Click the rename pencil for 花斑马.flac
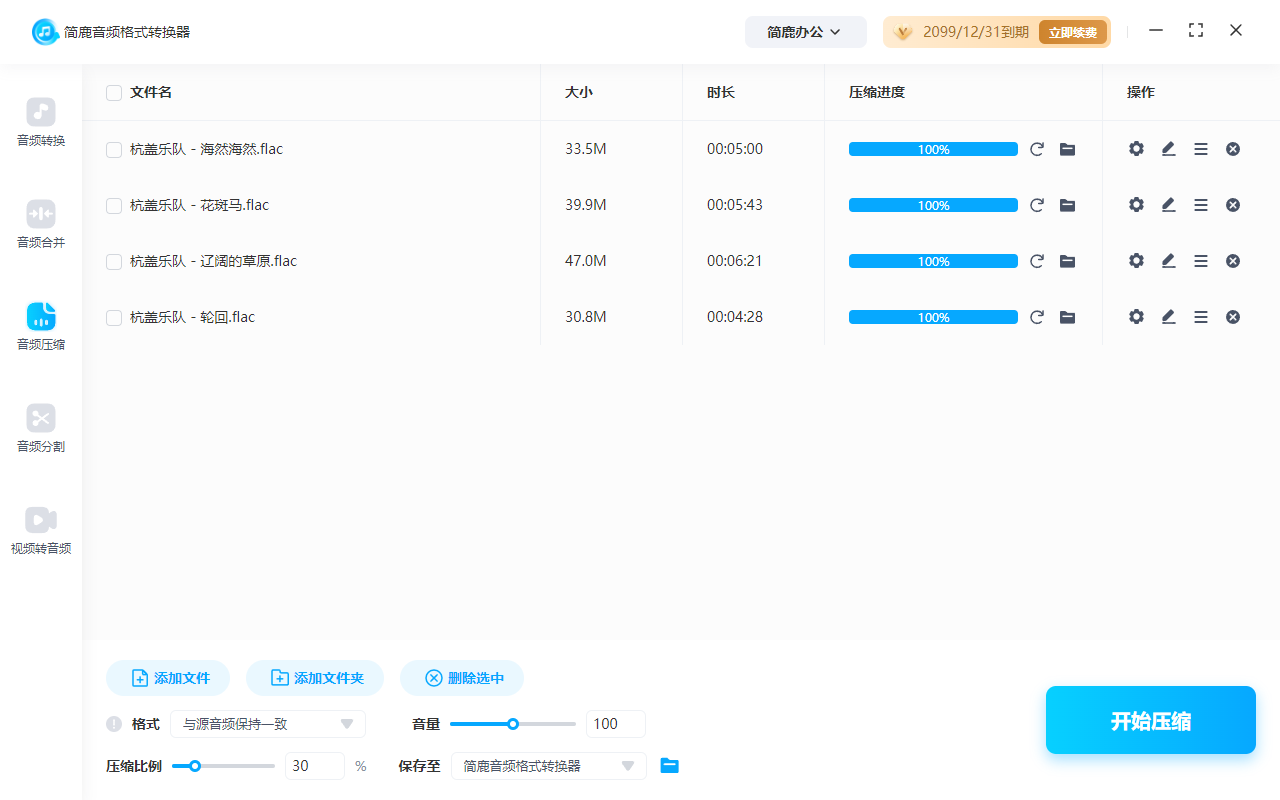The image size is (1280, 800). [x=1168, y=204]
